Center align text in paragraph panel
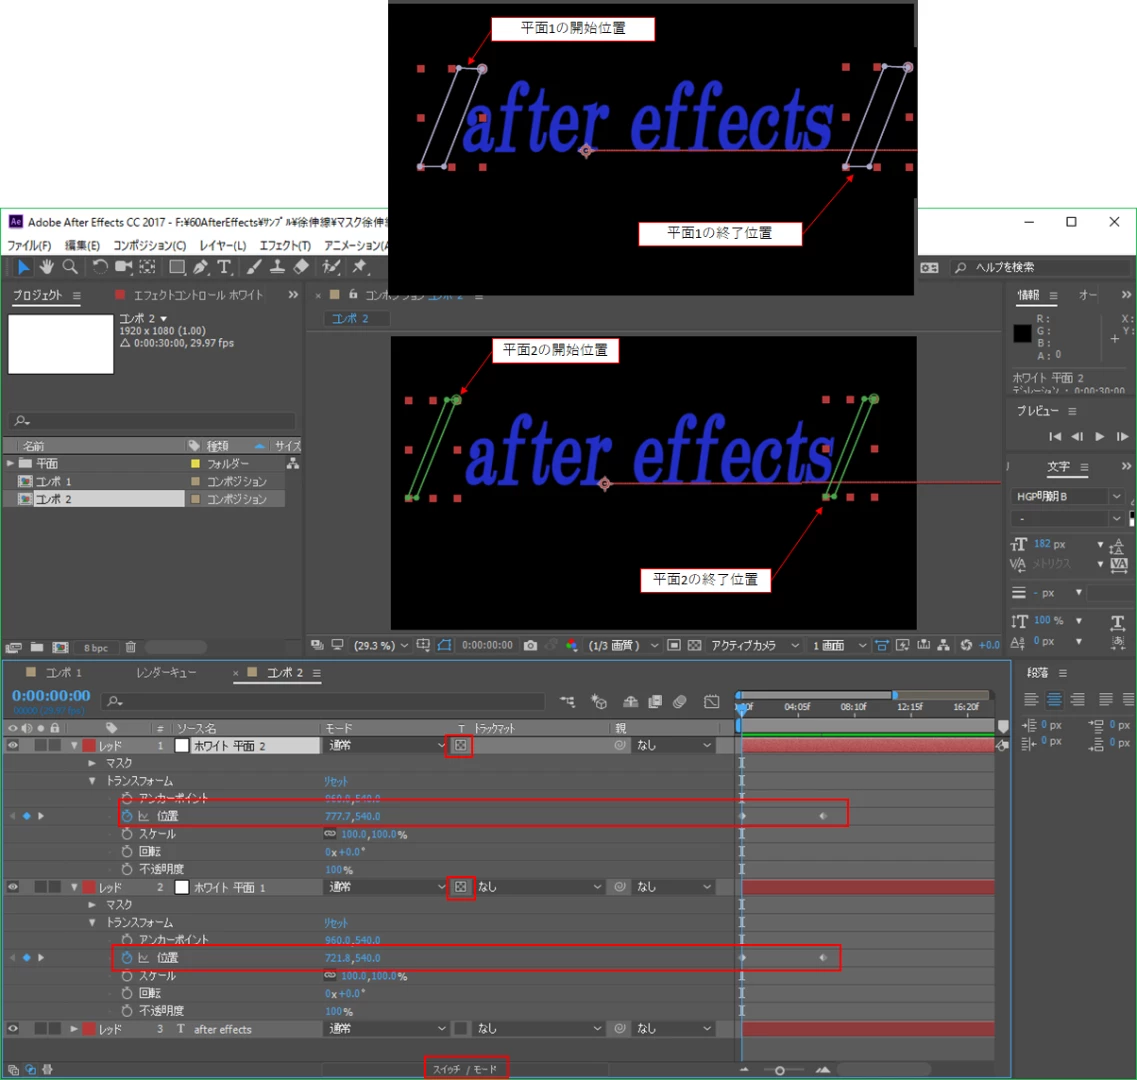 point(1054,699)
